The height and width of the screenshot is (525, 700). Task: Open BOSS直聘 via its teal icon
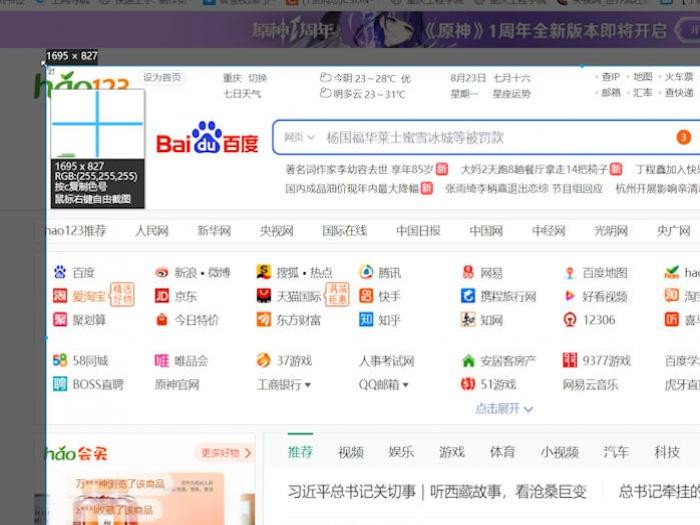(60, 384)
